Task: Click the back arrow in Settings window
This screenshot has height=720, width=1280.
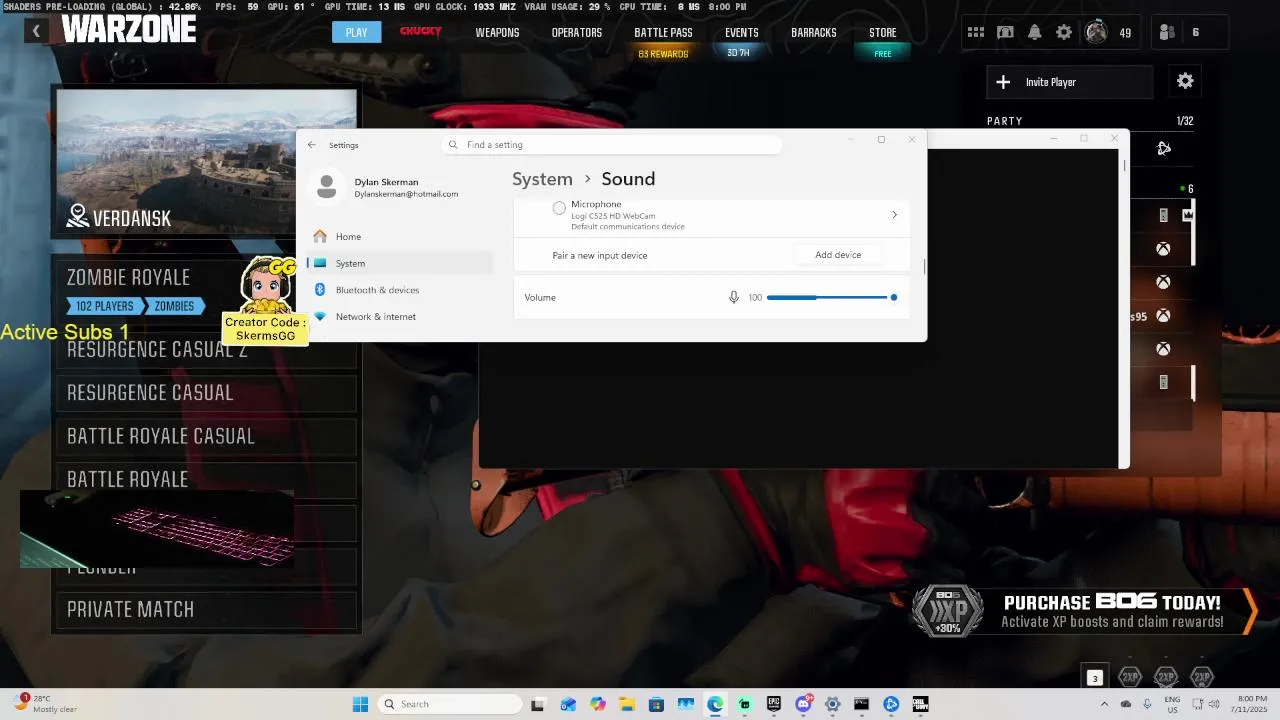Action: (x=312, y=145)
